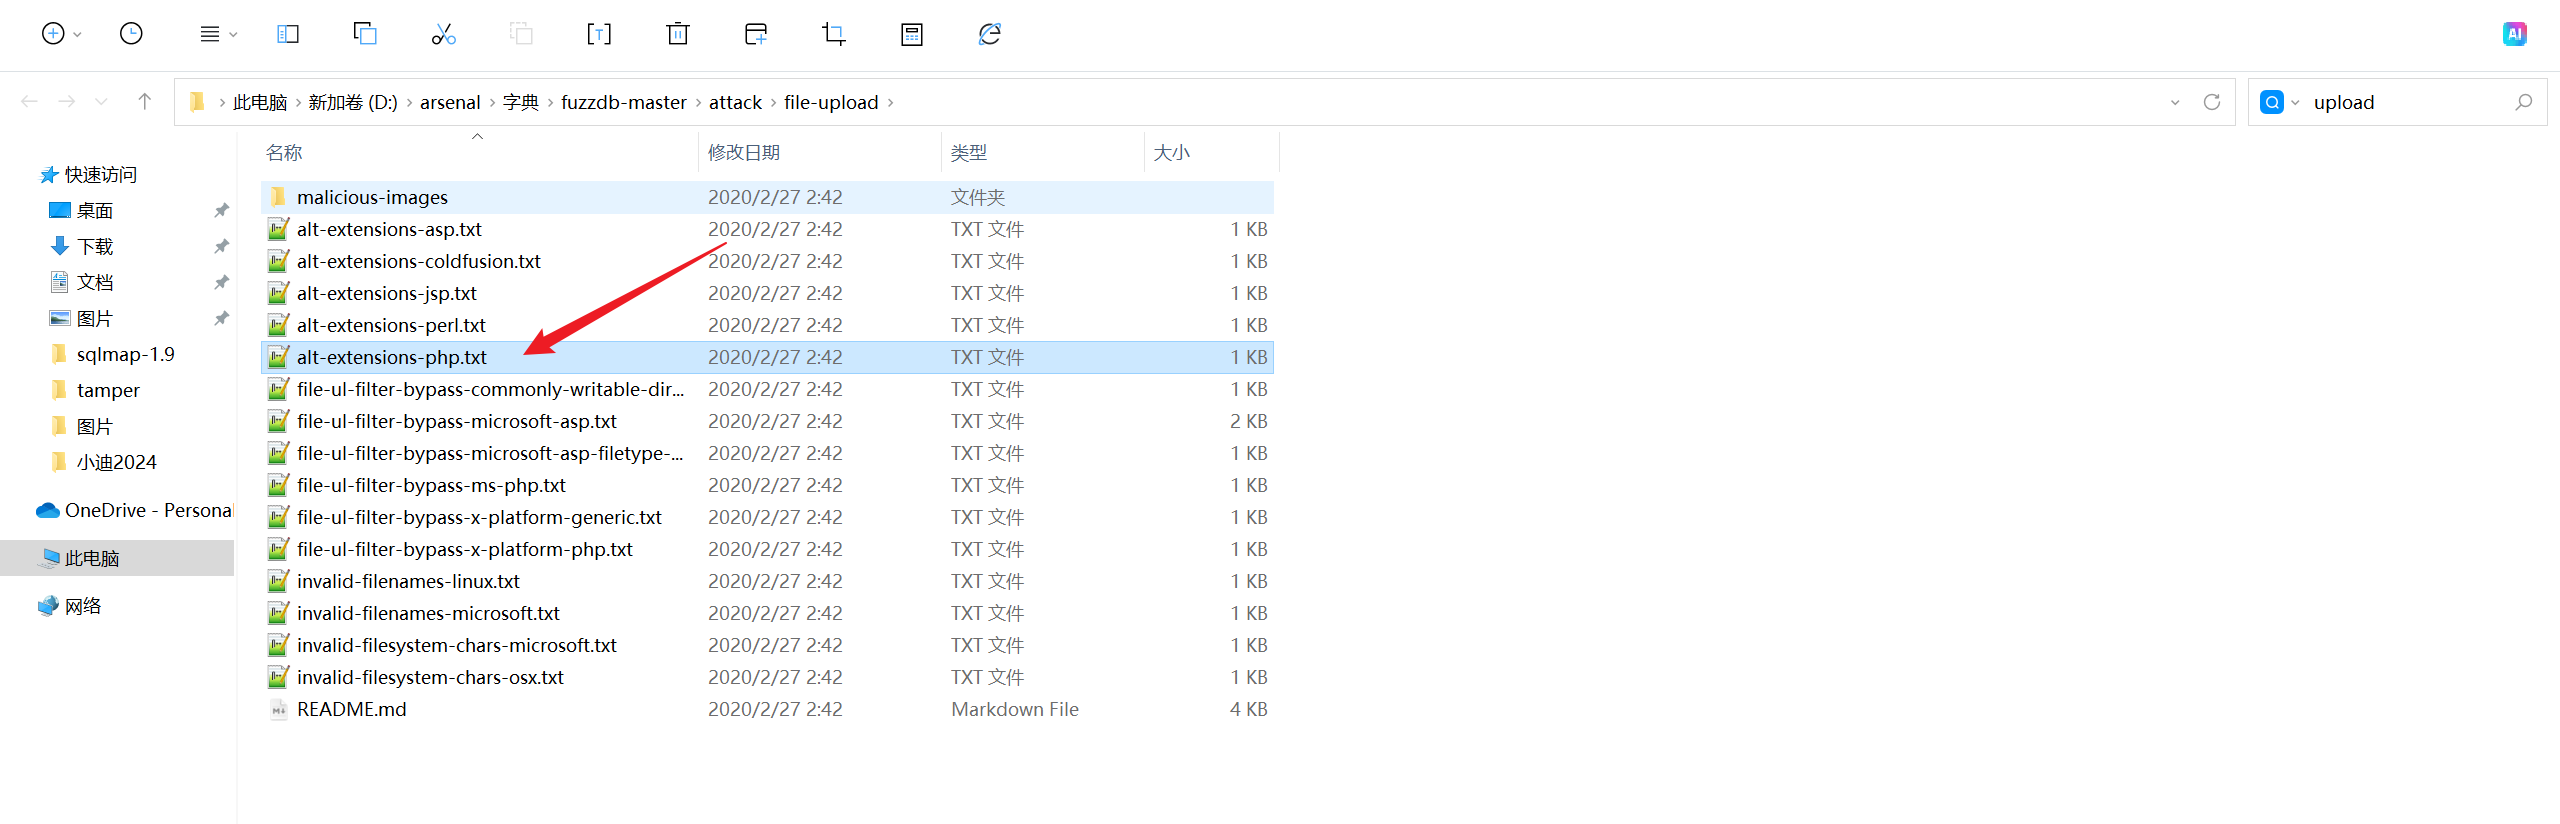The width and height of the screenshot is (2560, 824).
Task: Click 此电脑 in the address path
Action: point(260,102)
